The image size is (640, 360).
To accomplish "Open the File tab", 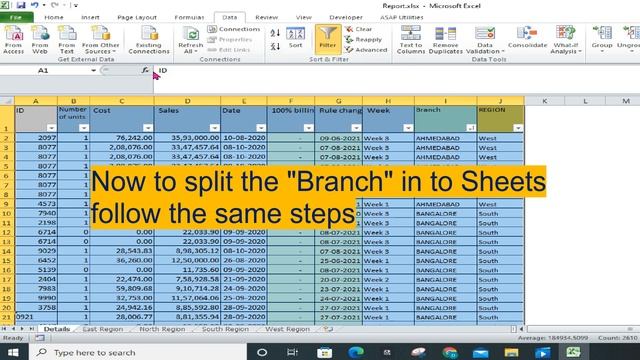I will coord(16,17).
